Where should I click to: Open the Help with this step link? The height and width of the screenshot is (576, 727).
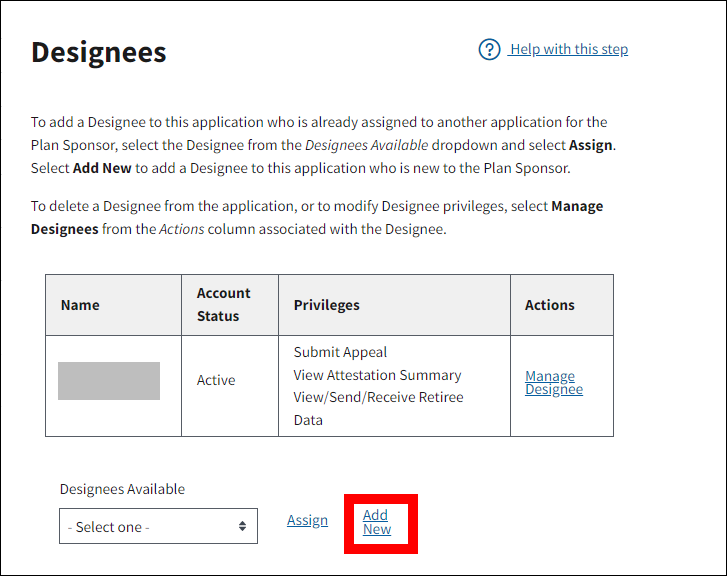(568, 50)
